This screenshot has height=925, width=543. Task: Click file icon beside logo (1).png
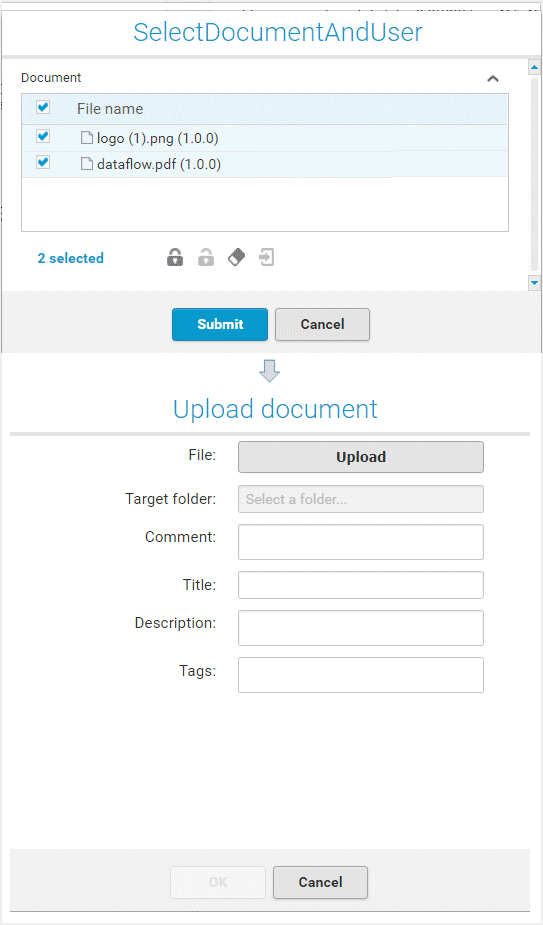point(87,138)
